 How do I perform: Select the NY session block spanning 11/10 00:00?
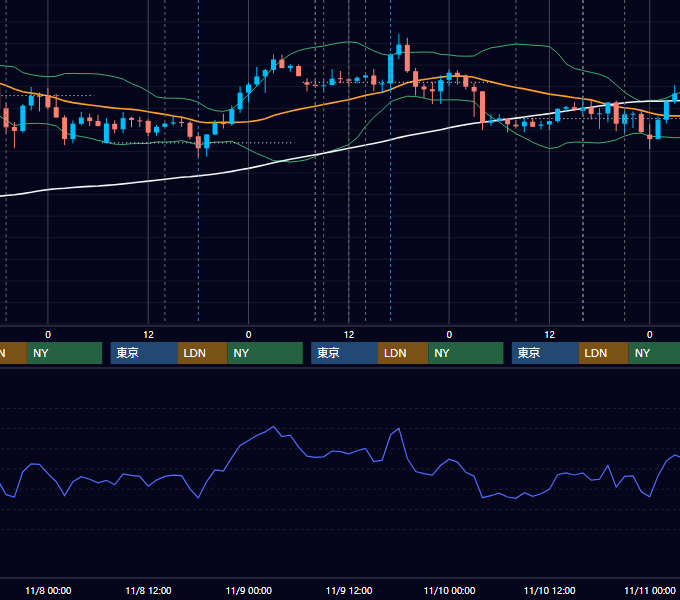(x=466, y=353)
